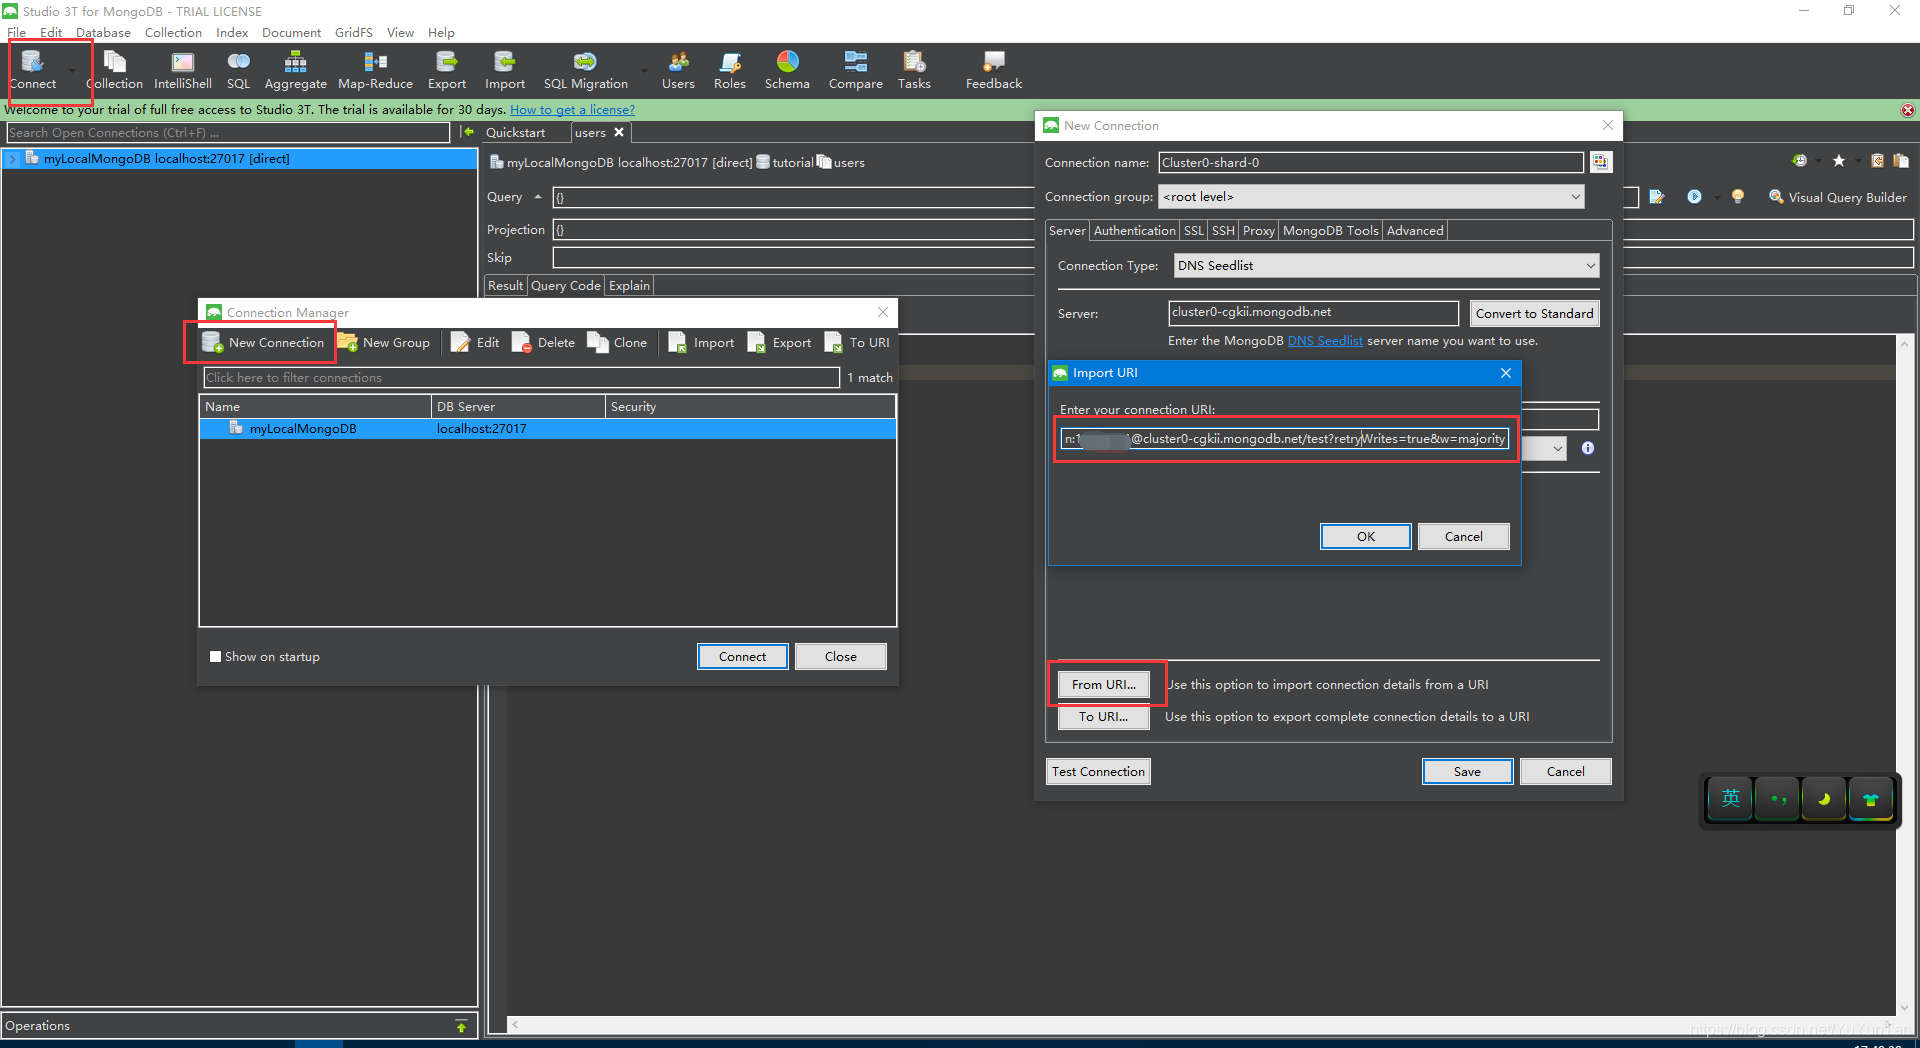Click the Export toolbar icon

[x=447, y=70]
